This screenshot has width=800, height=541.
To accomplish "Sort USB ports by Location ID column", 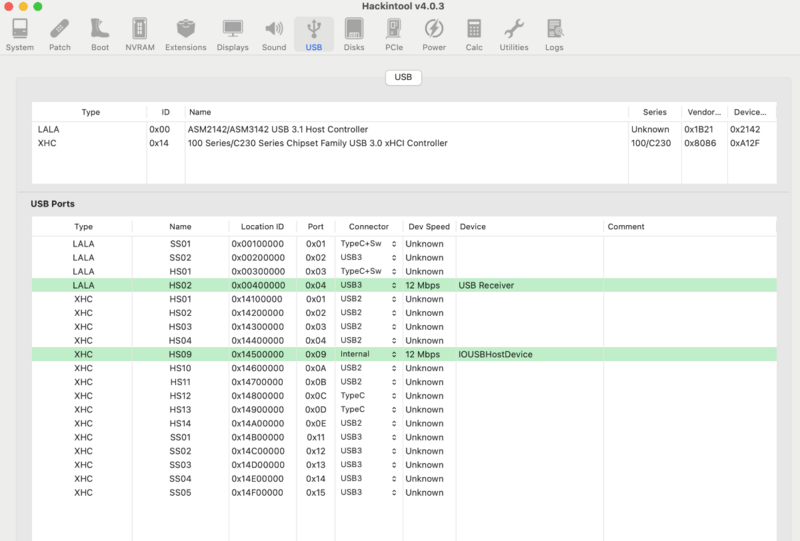I will coord(262,227).
